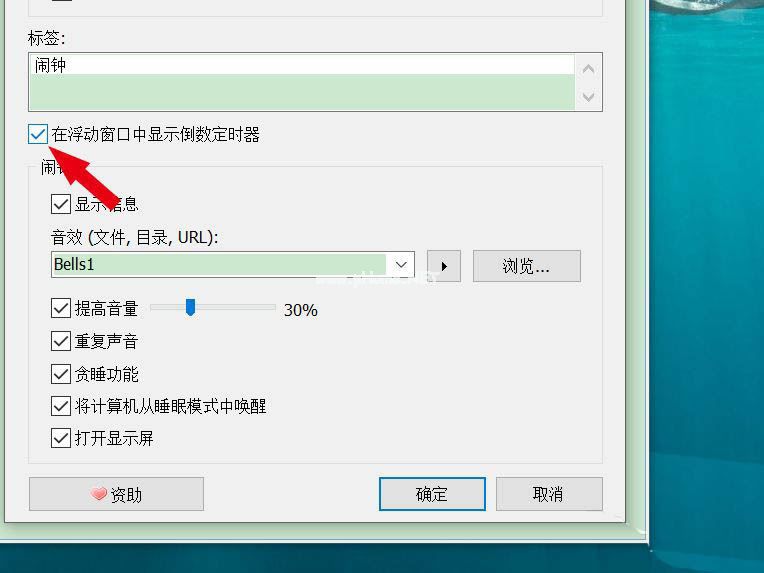This screenshot has width=764, height=573.
Task: Uncheck the 贪睡功能 snooze option
Action: pos(61,374)
